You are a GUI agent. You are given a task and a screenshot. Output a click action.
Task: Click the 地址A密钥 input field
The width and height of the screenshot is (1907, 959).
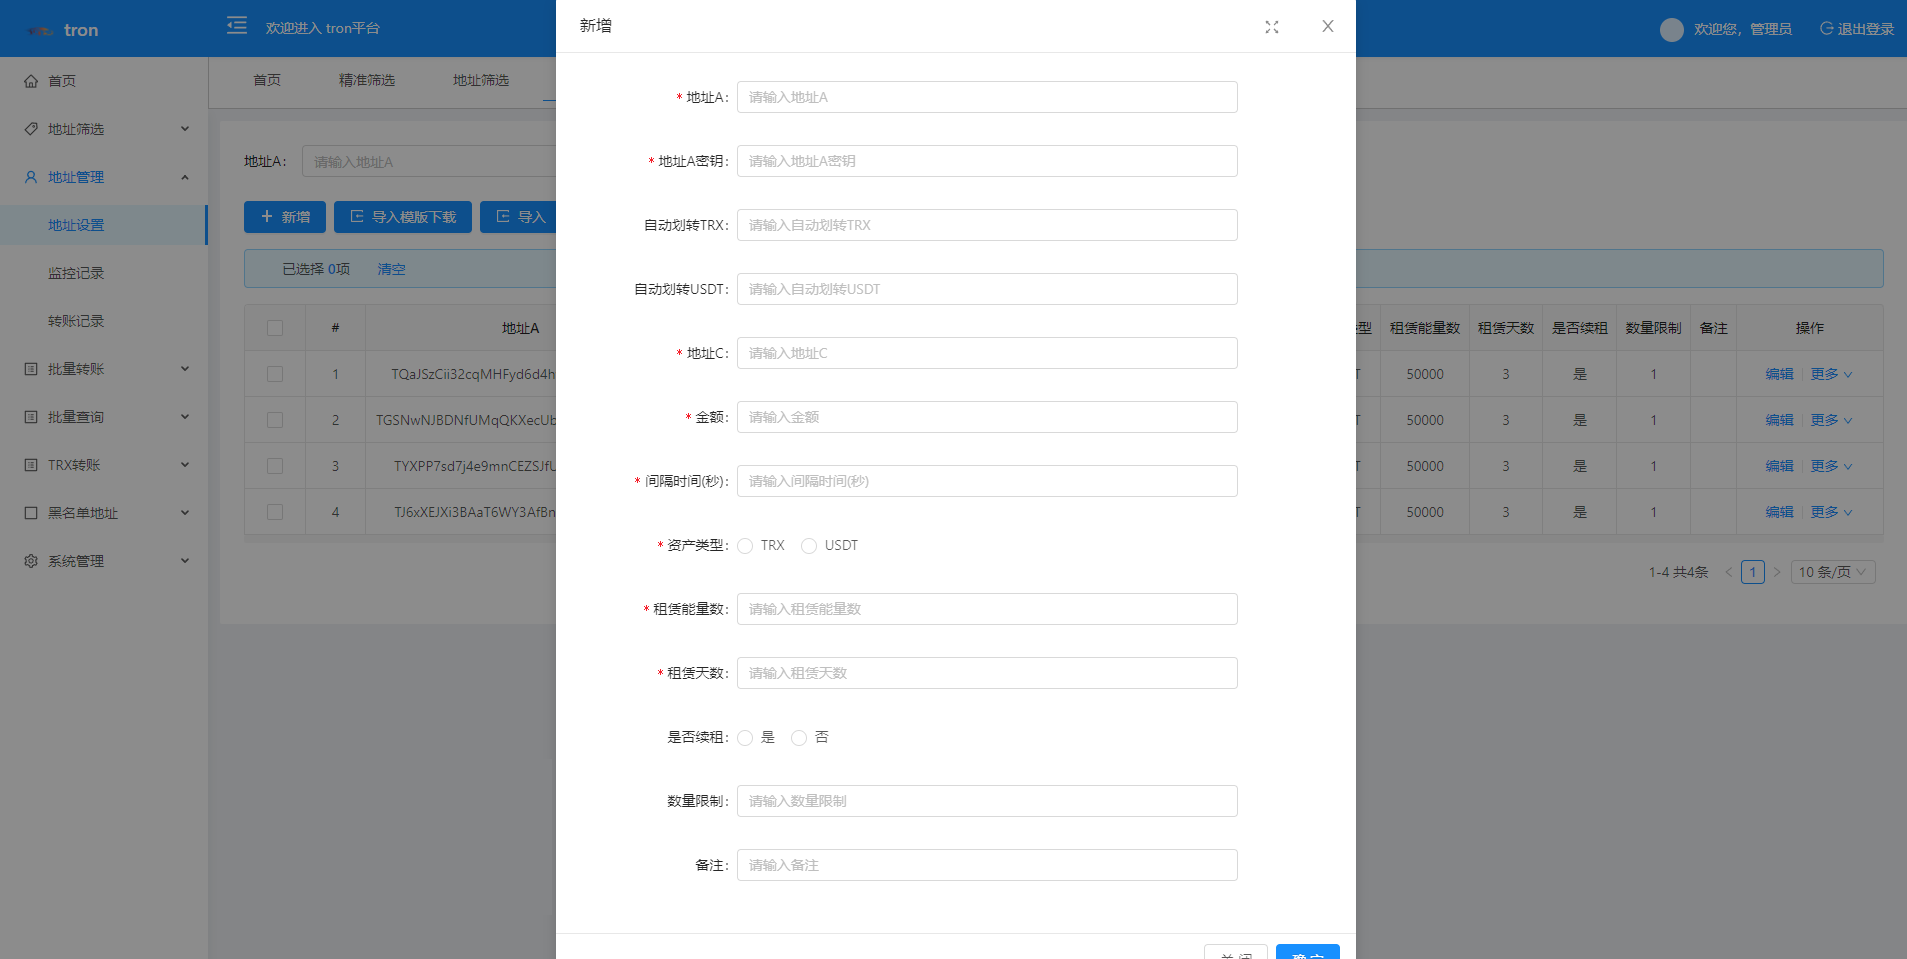(x=986, y=161)
